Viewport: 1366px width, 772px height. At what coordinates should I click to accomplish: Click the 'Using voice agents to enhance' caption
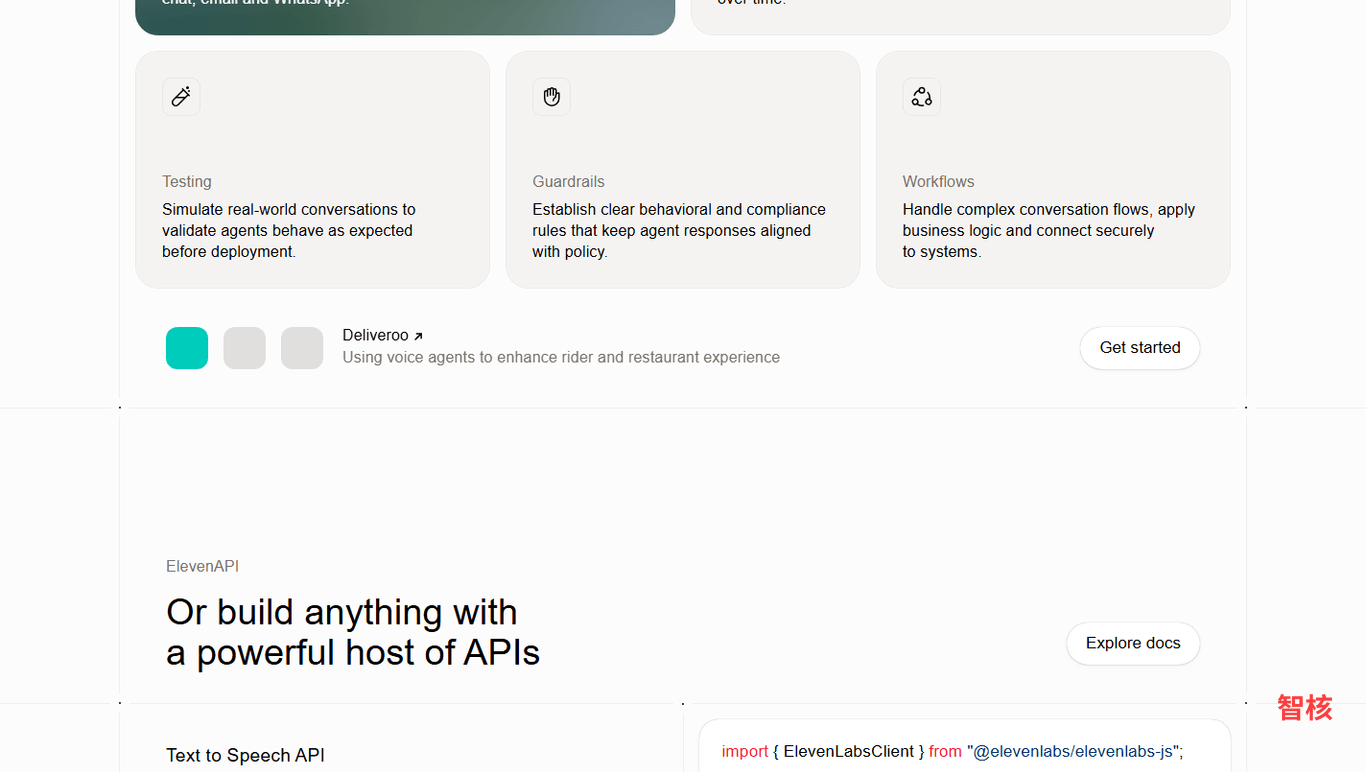click(561, 357)
